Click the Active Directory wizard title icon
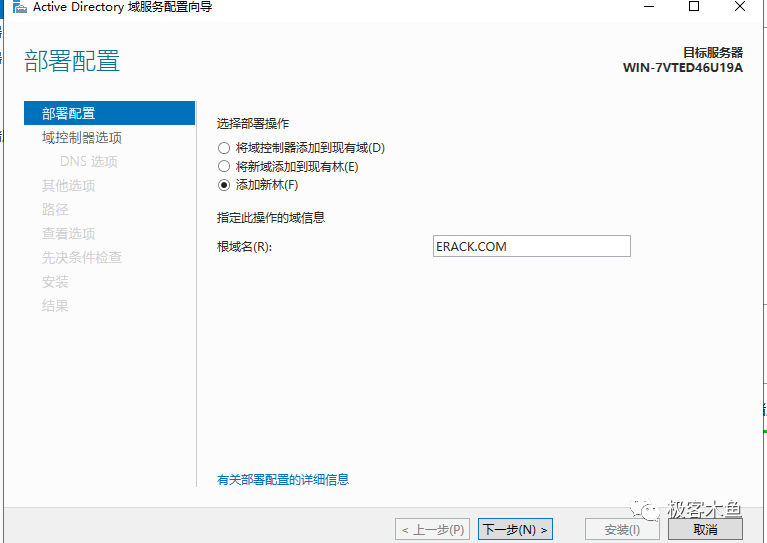 [x=20, y=7]
